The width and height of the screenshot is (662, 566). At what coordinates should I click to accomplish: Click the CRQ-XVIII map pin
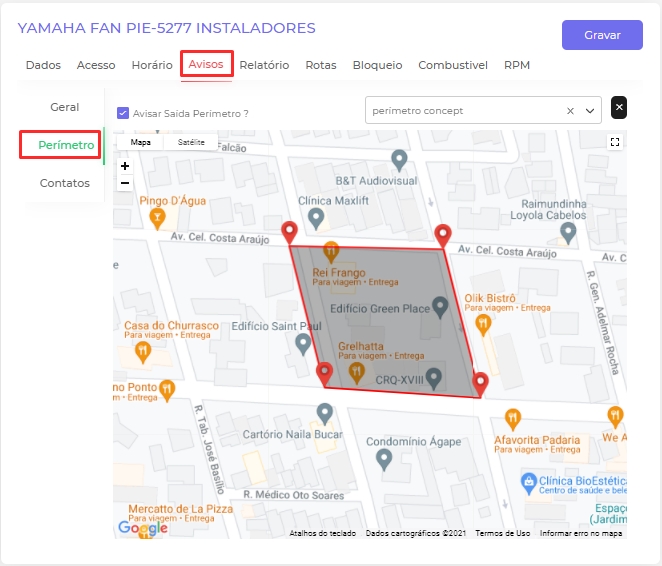pyautogui.click(x=434, y=378)
